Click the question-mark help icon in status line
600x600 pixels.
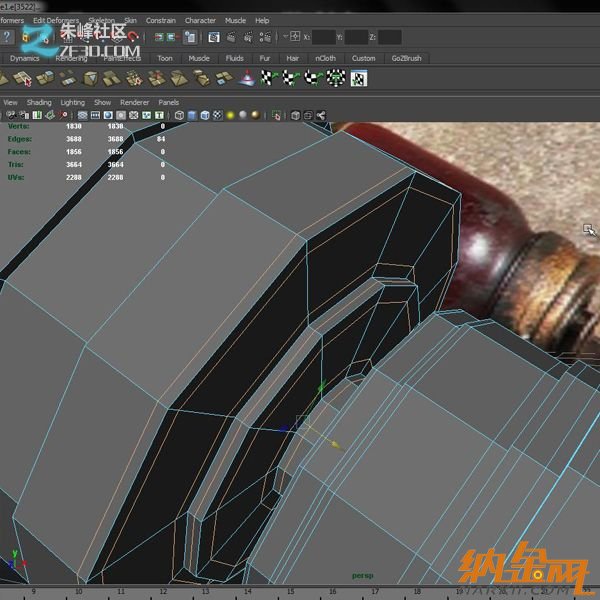[7, 37]
